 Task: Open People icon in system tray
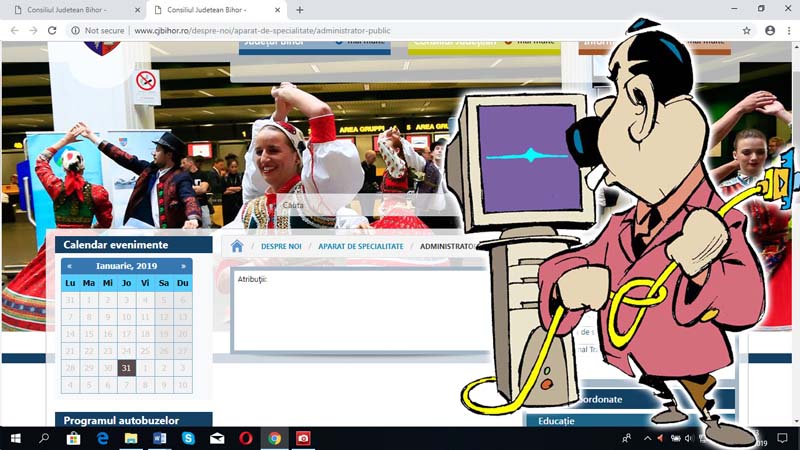tap(627, 438)
